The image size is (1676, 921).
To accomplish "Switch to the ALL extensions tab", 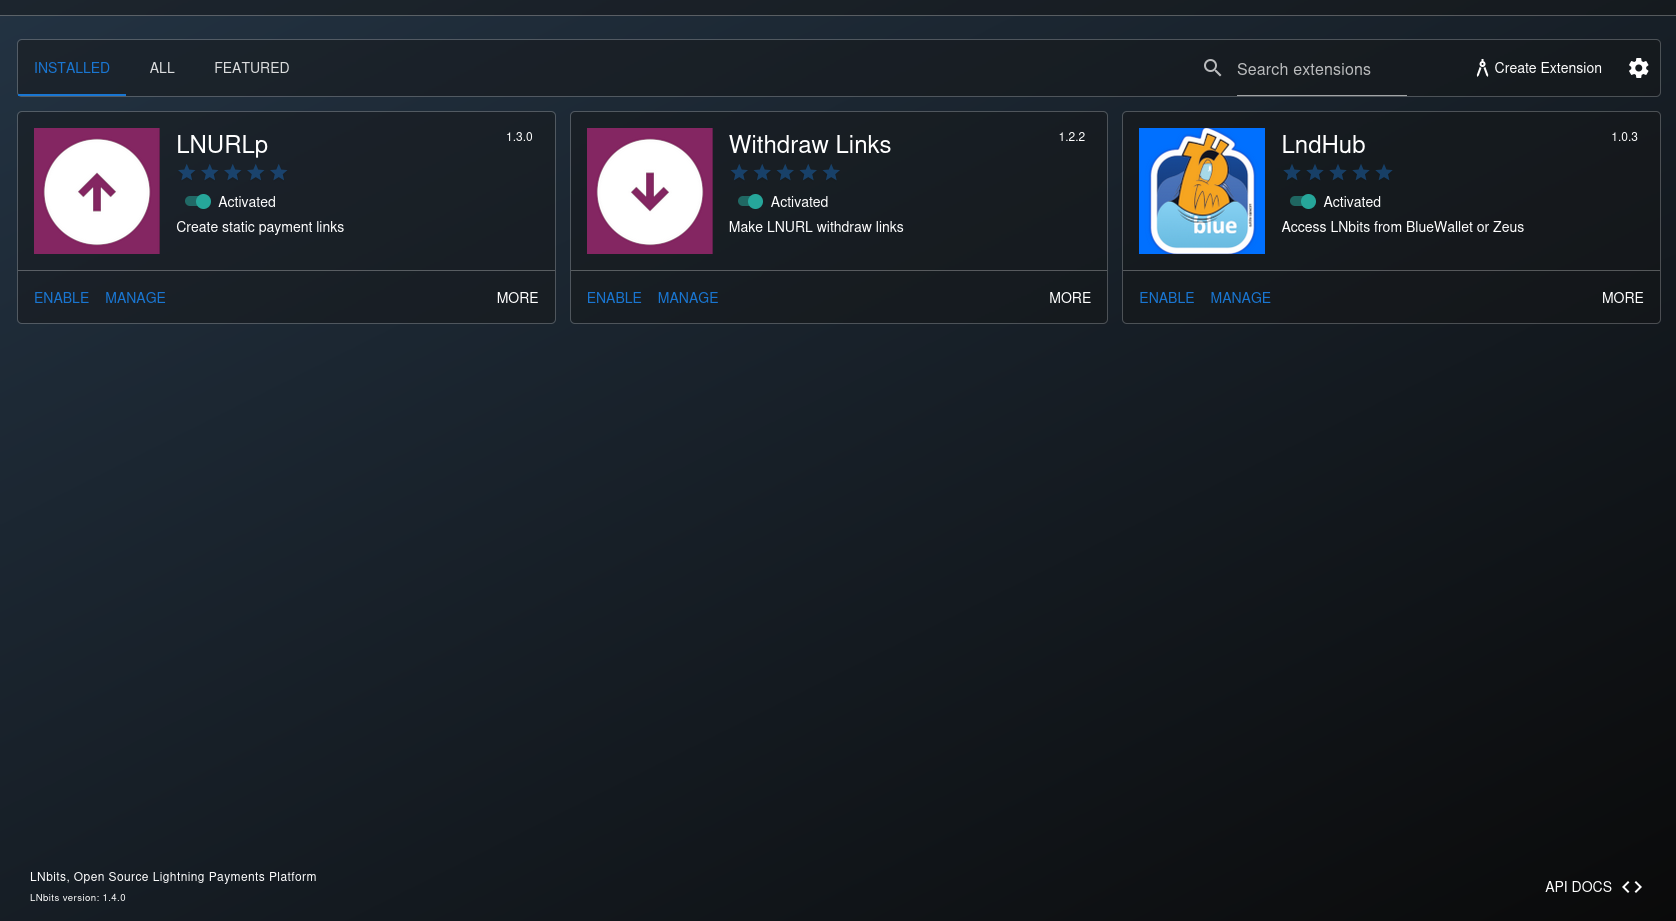I will point(161,67).
